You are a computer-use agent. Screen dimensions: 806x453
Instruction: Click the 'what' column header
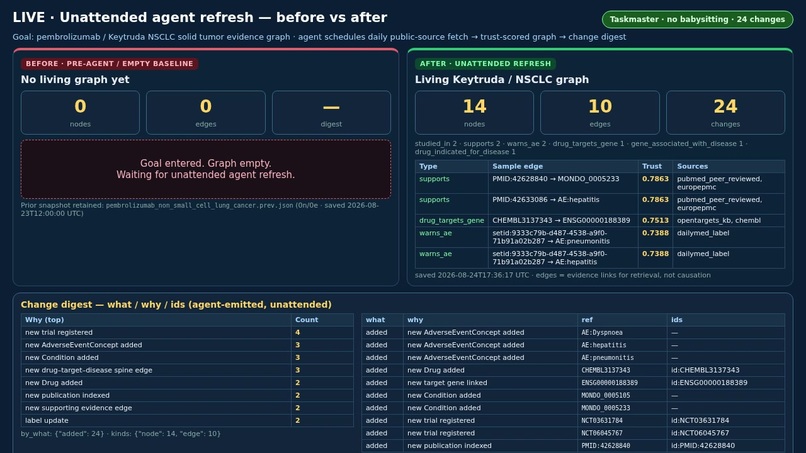pos(382,320)
